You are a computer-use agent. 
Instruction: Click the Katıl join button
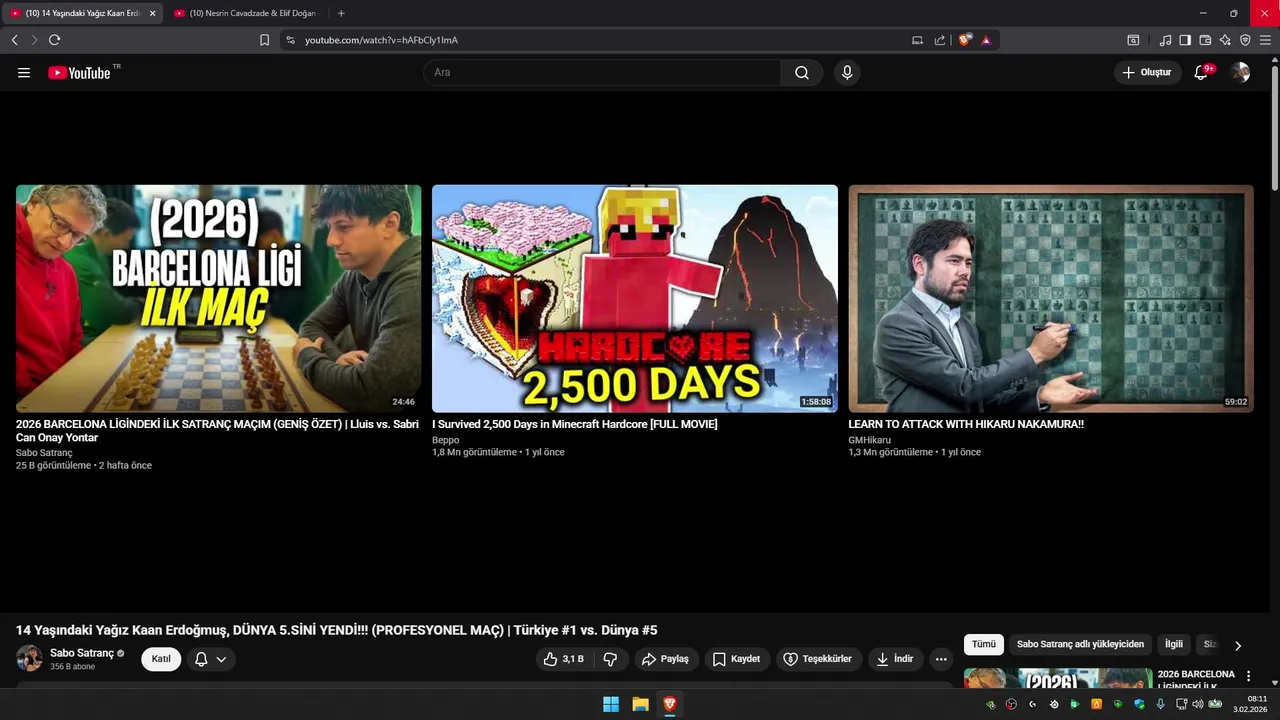pos(161,659)
